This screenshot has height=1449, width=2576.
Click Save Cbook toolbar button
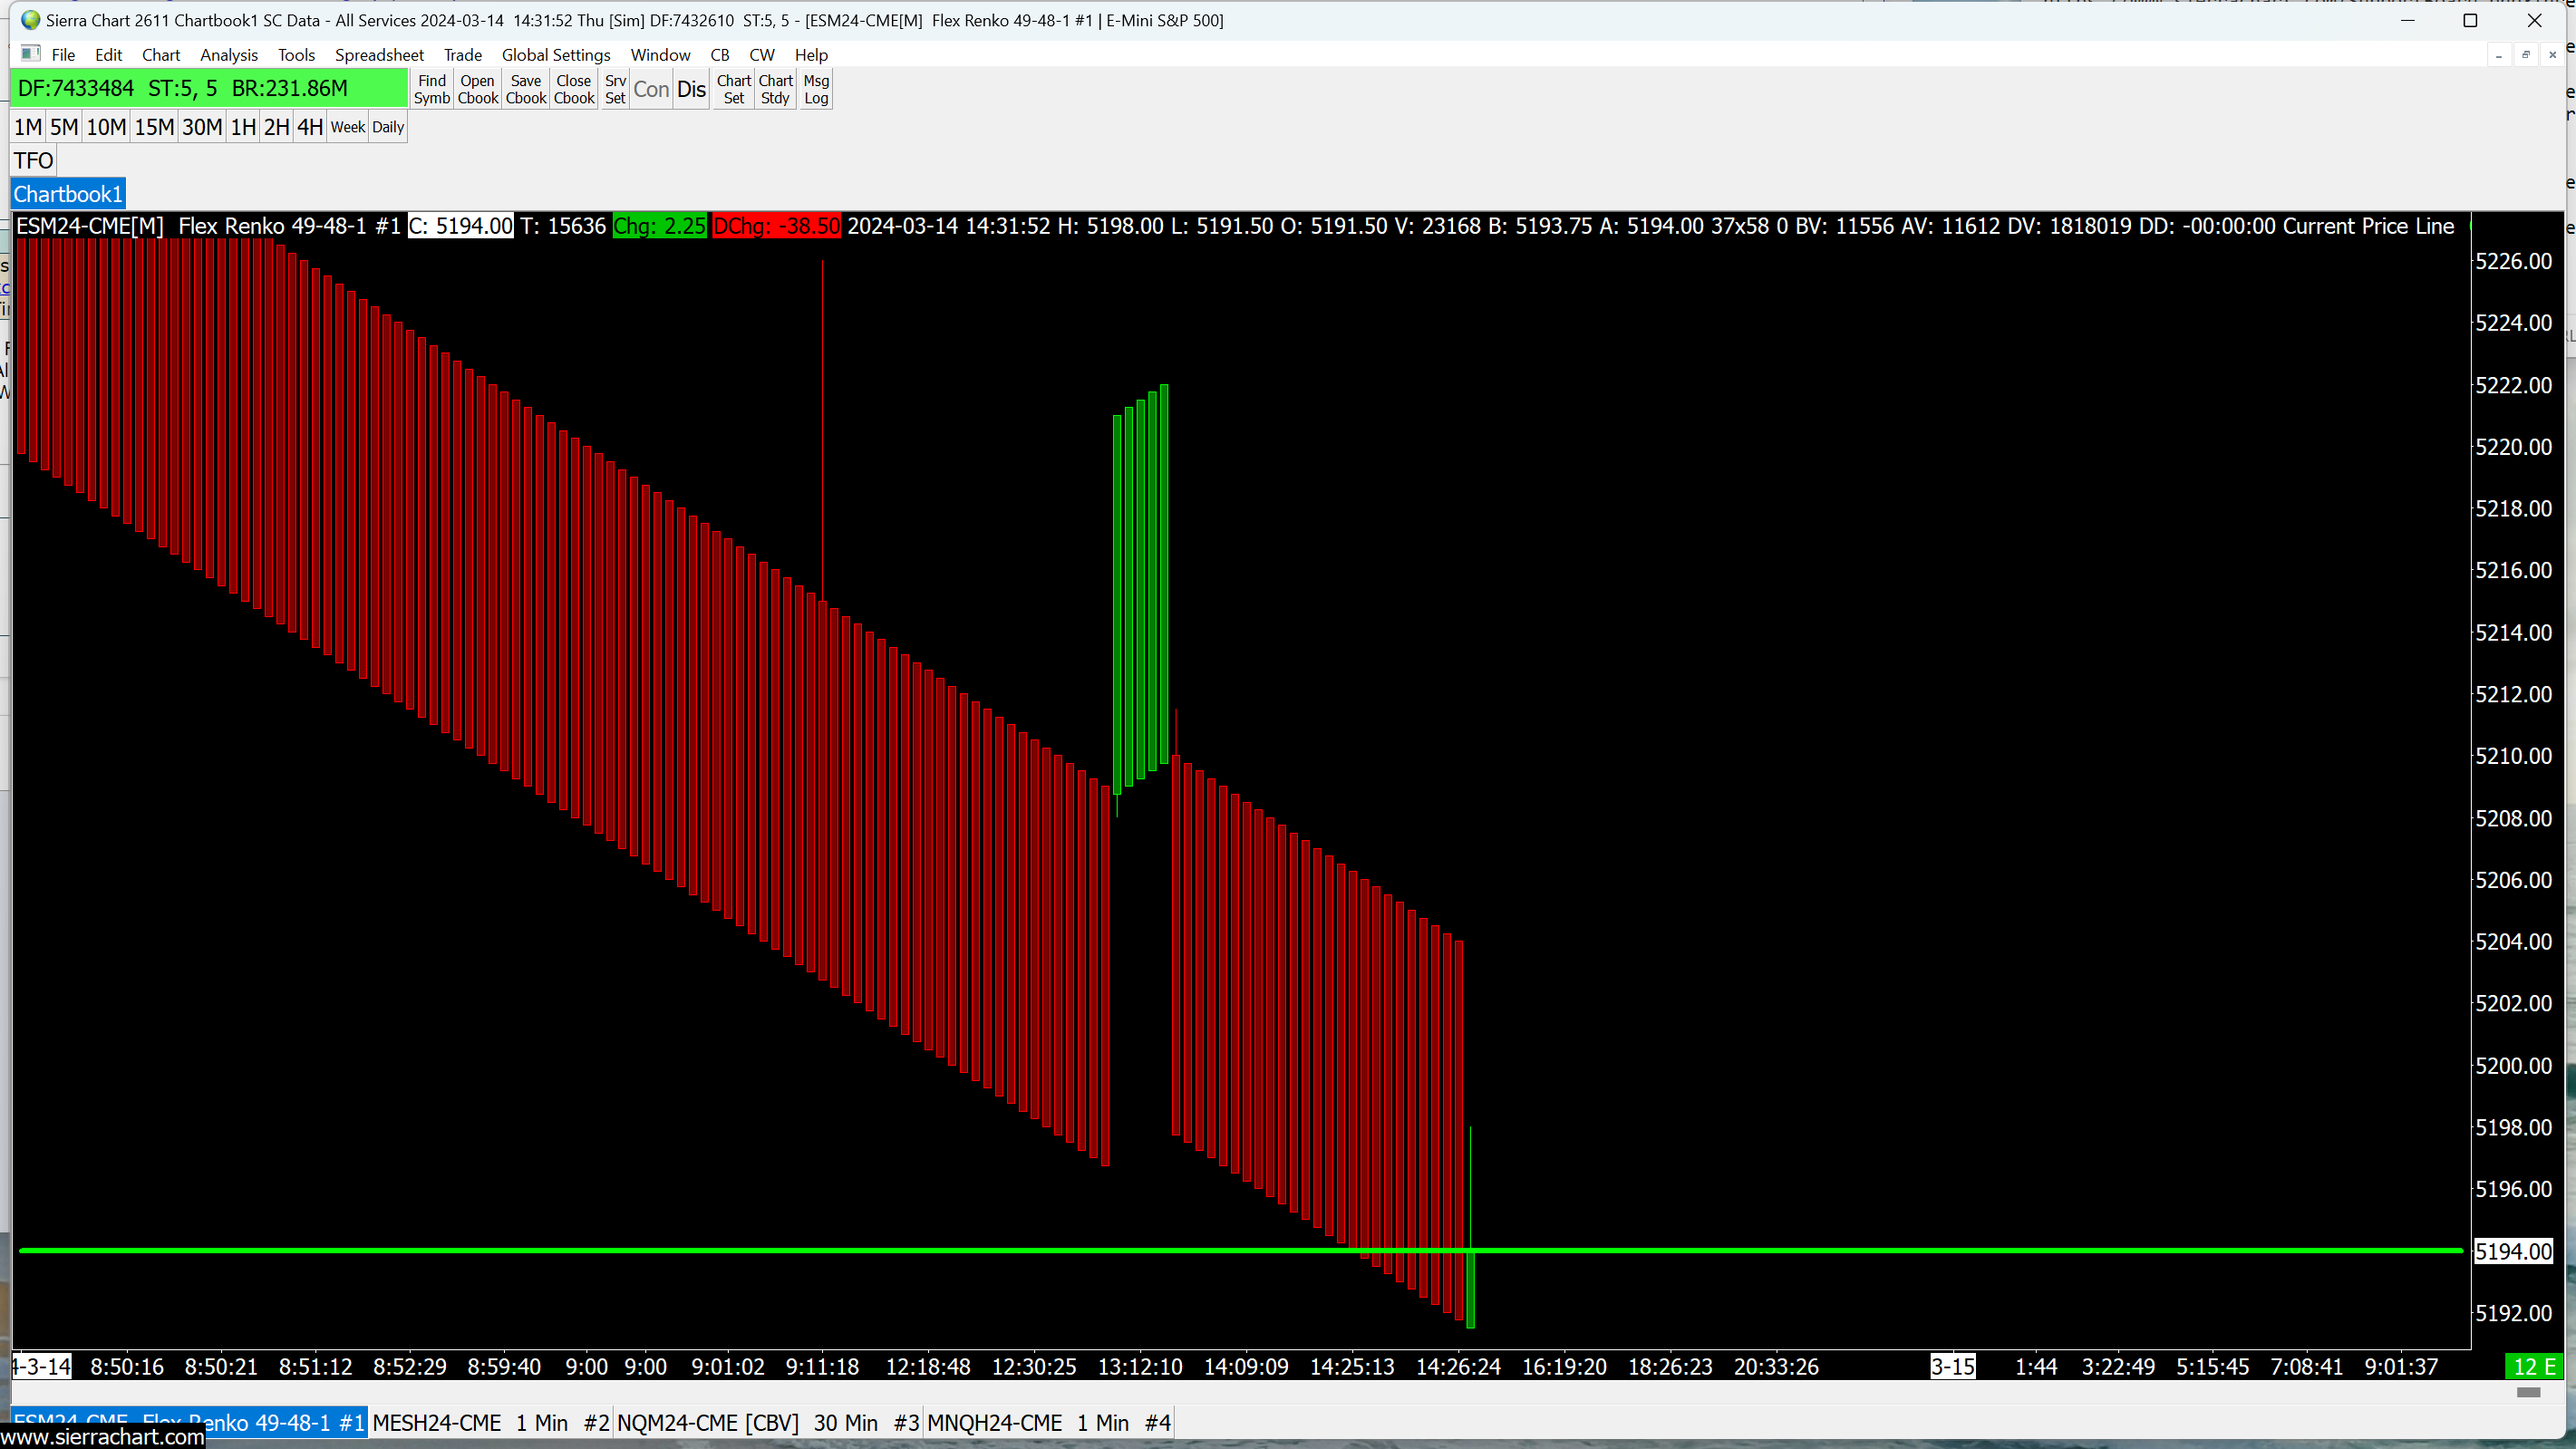(x=525, y=89)
